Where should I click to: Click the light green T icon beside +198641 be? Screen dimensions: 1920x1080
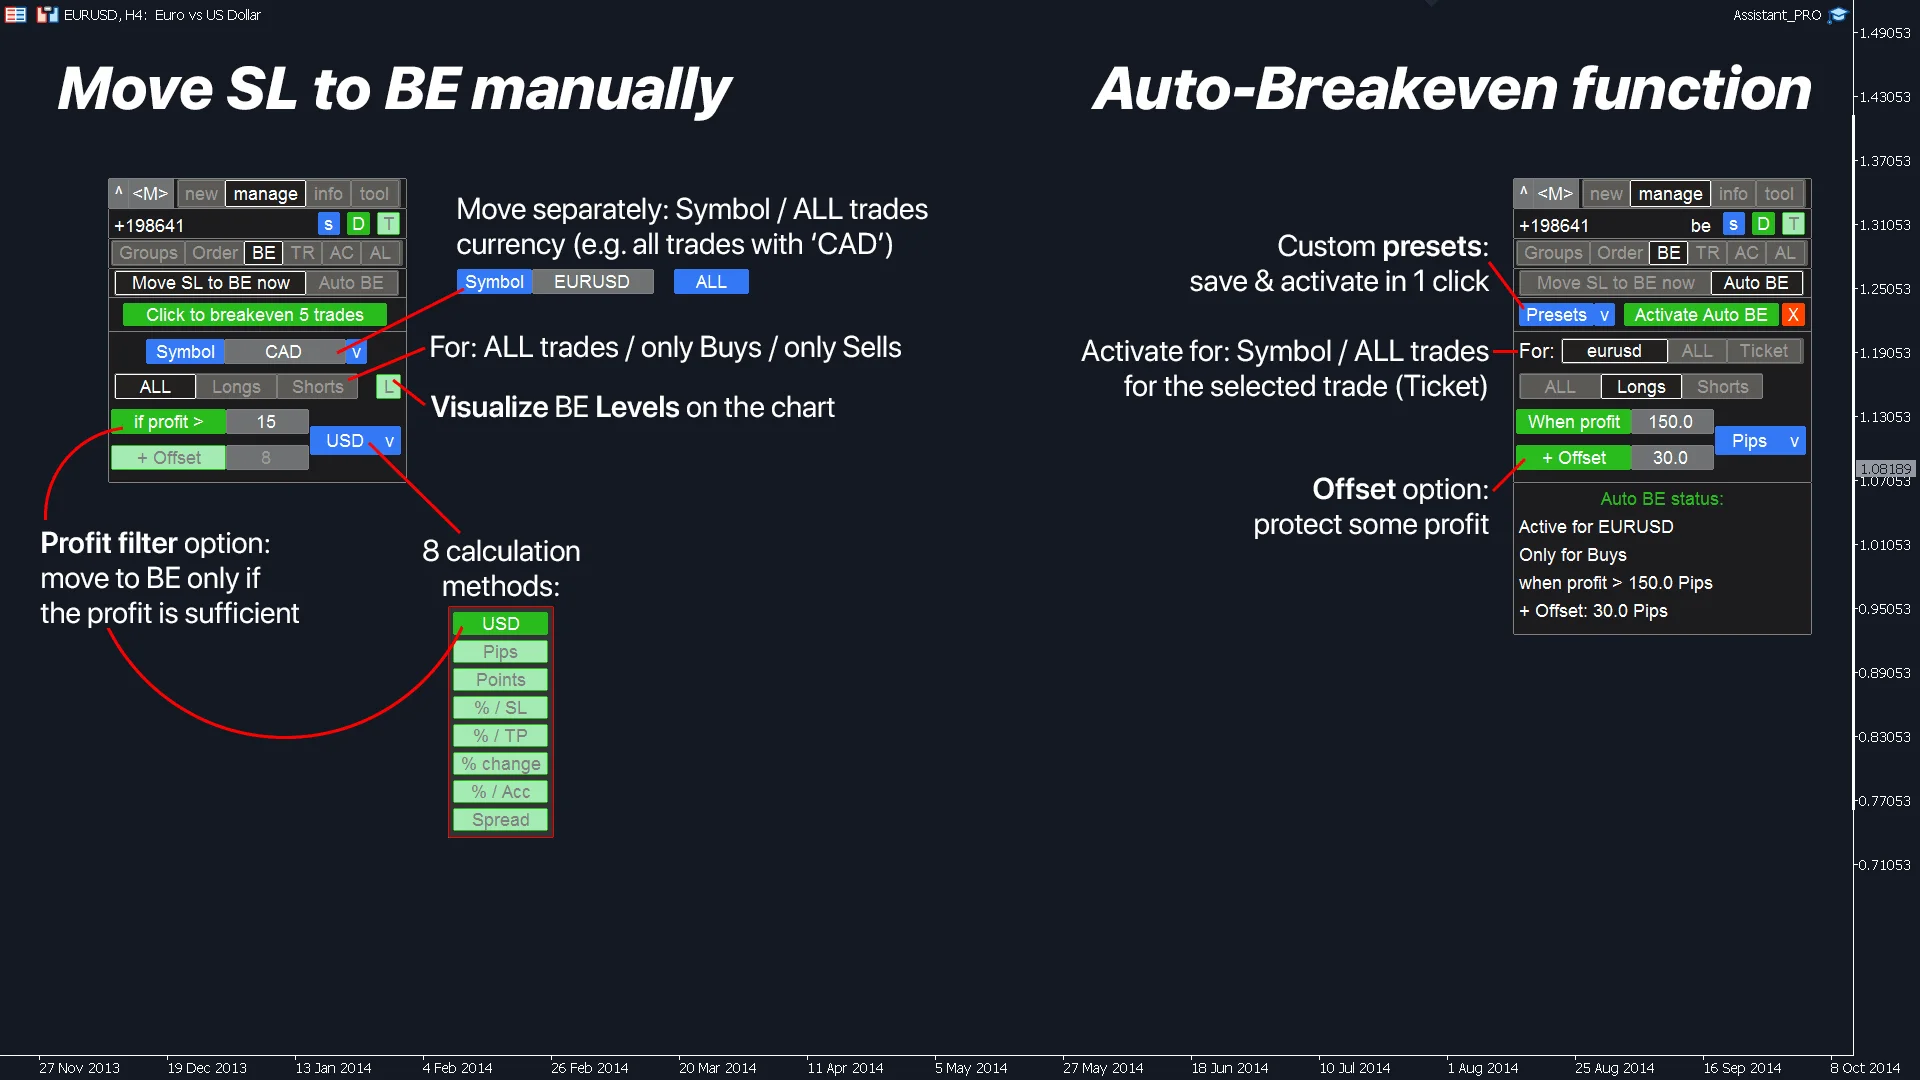1794,225
